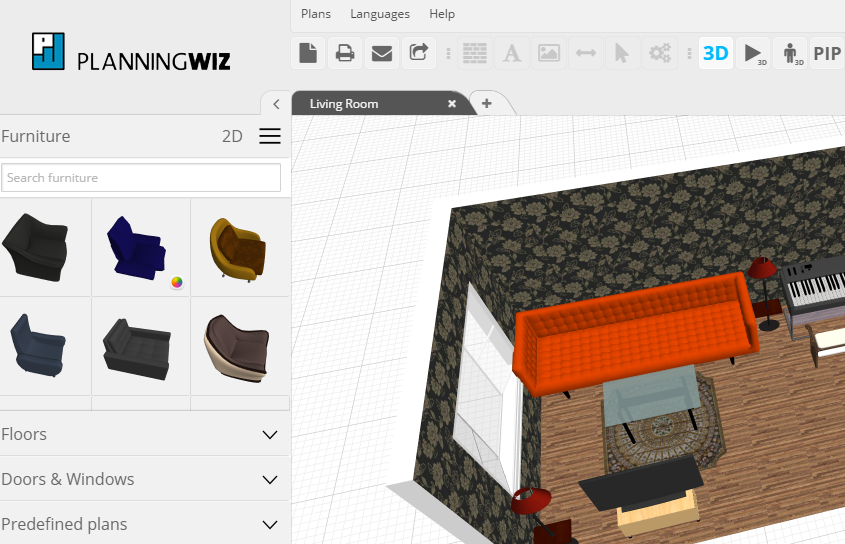Toggle the 3D view mode button
The image size is (845, 544).
(716, 53)
